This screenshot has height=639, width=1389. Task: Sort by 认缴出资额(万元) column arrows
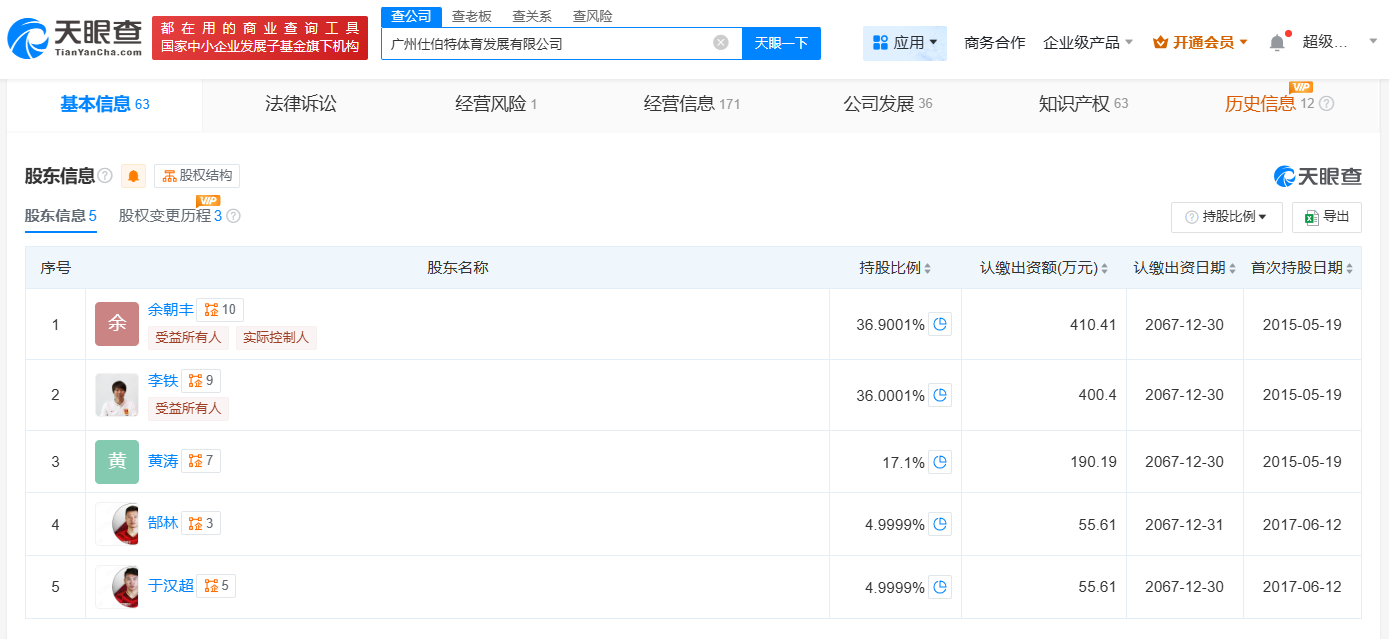(x=1105, y=268)
